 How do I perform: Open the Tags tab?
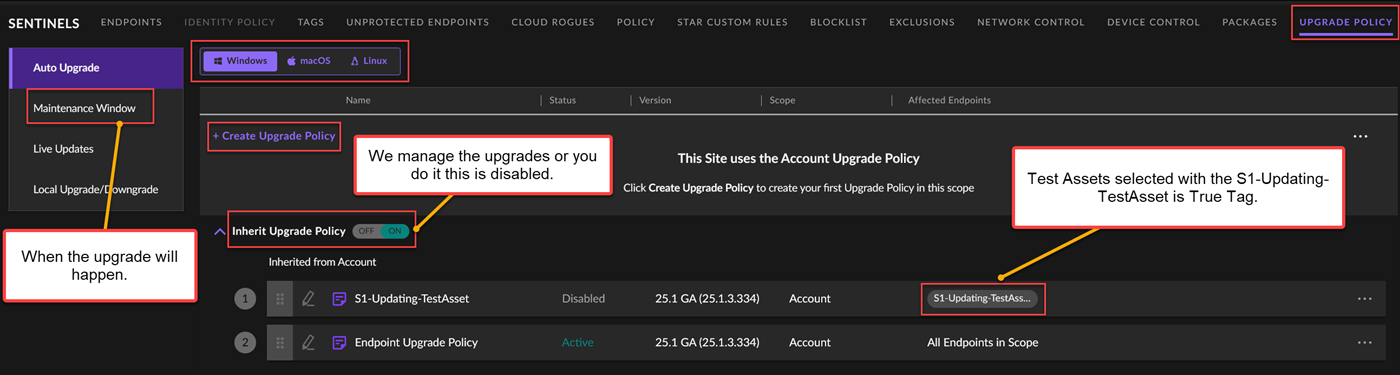point(311,22)
